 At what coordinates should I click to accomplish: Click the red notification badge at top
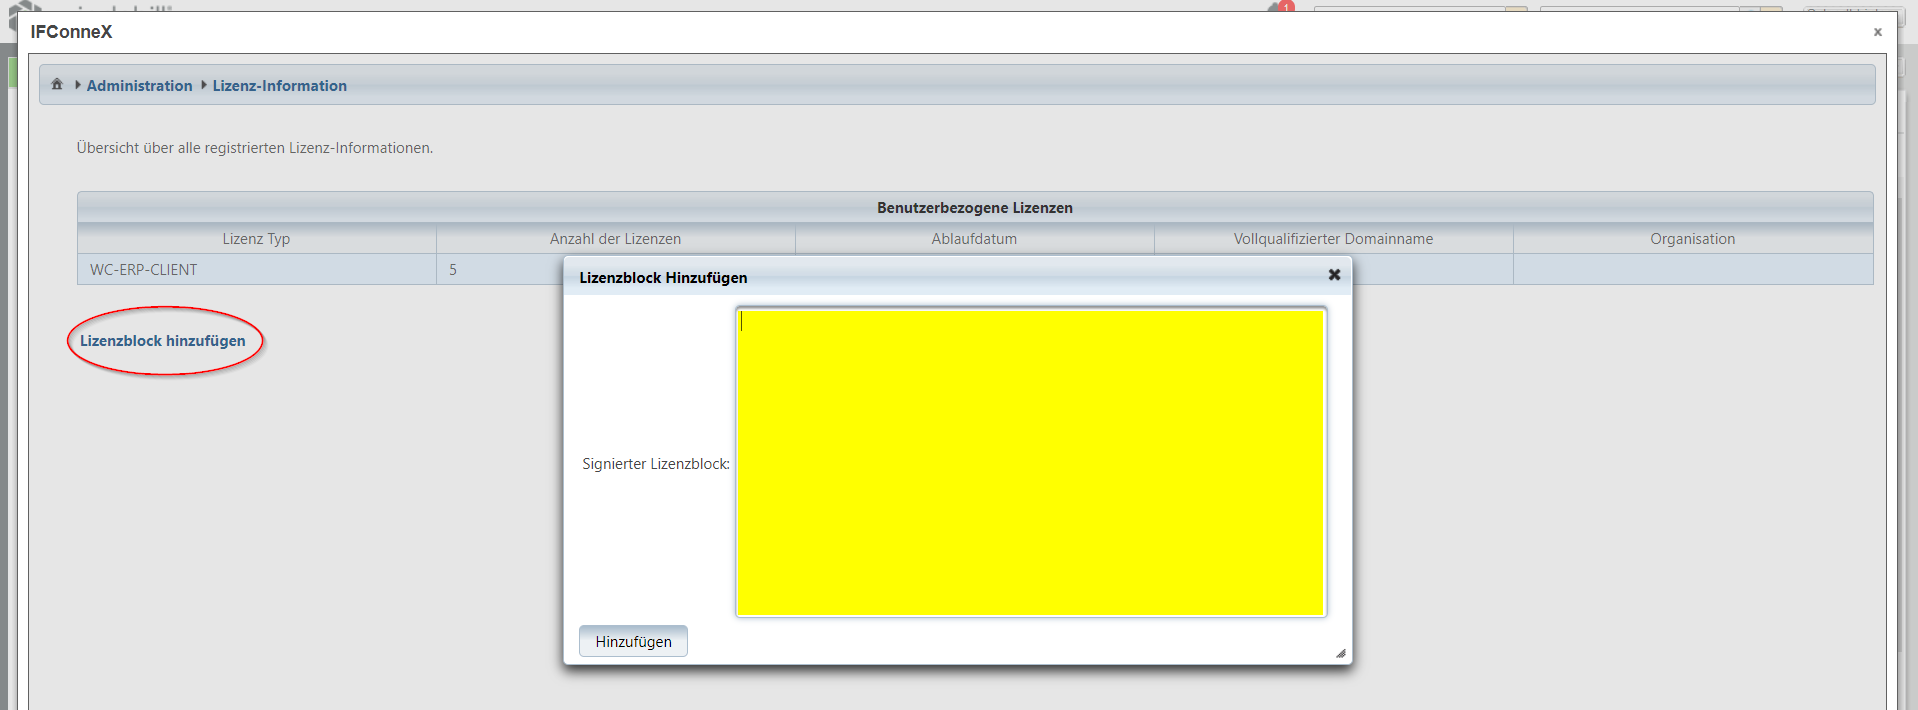tap(1285, 6)
